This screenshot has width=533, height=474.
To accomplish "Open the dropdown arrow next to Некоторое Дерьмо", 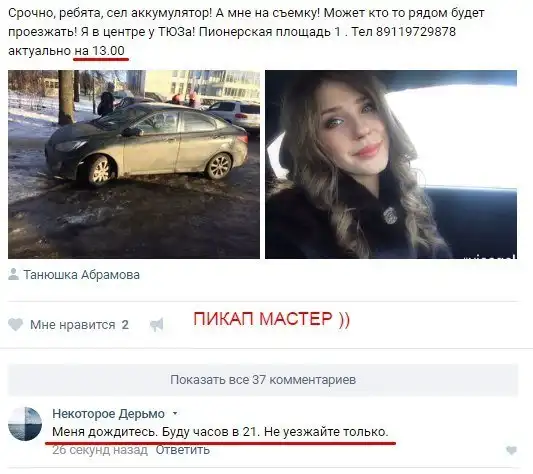I will [x=175, y=414].
